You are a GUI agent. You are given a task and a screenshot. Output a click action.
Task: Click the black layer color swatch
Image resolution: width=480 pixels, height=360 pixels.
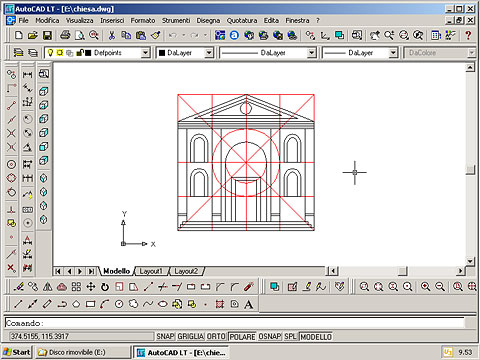click(88, 53)
